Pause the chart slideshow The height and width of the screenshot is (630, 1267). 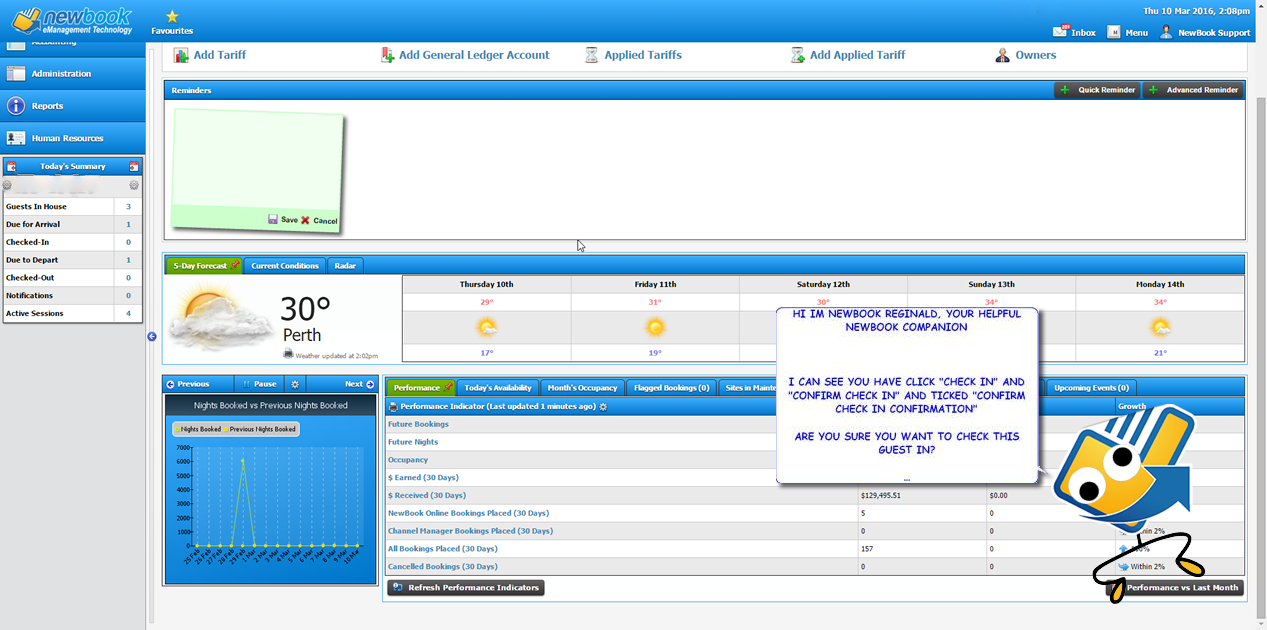click(259, 384)
